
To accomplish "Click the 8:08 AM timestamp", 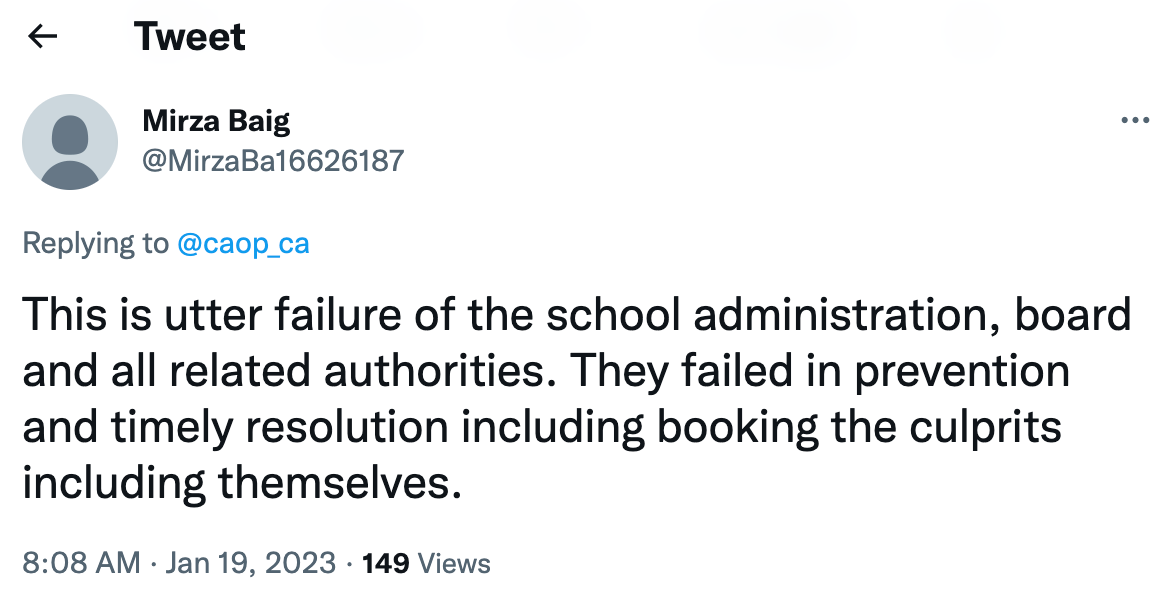I will tap(81, 563).
